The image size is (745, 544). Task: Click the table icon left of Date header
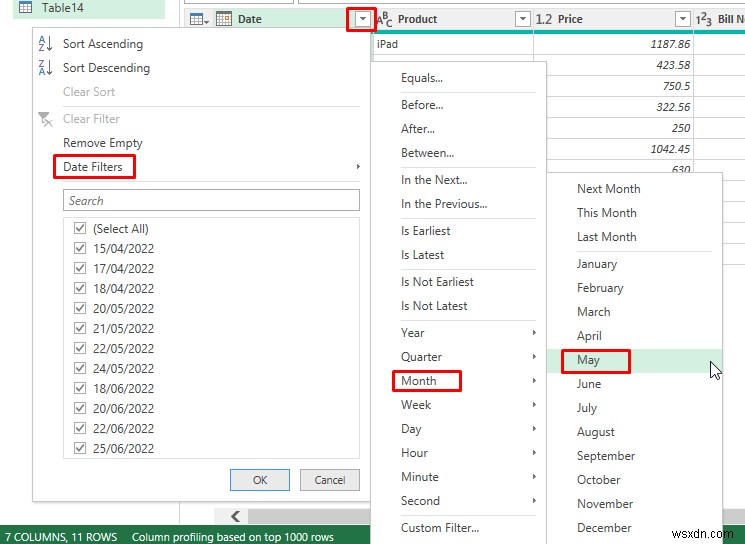199,19
